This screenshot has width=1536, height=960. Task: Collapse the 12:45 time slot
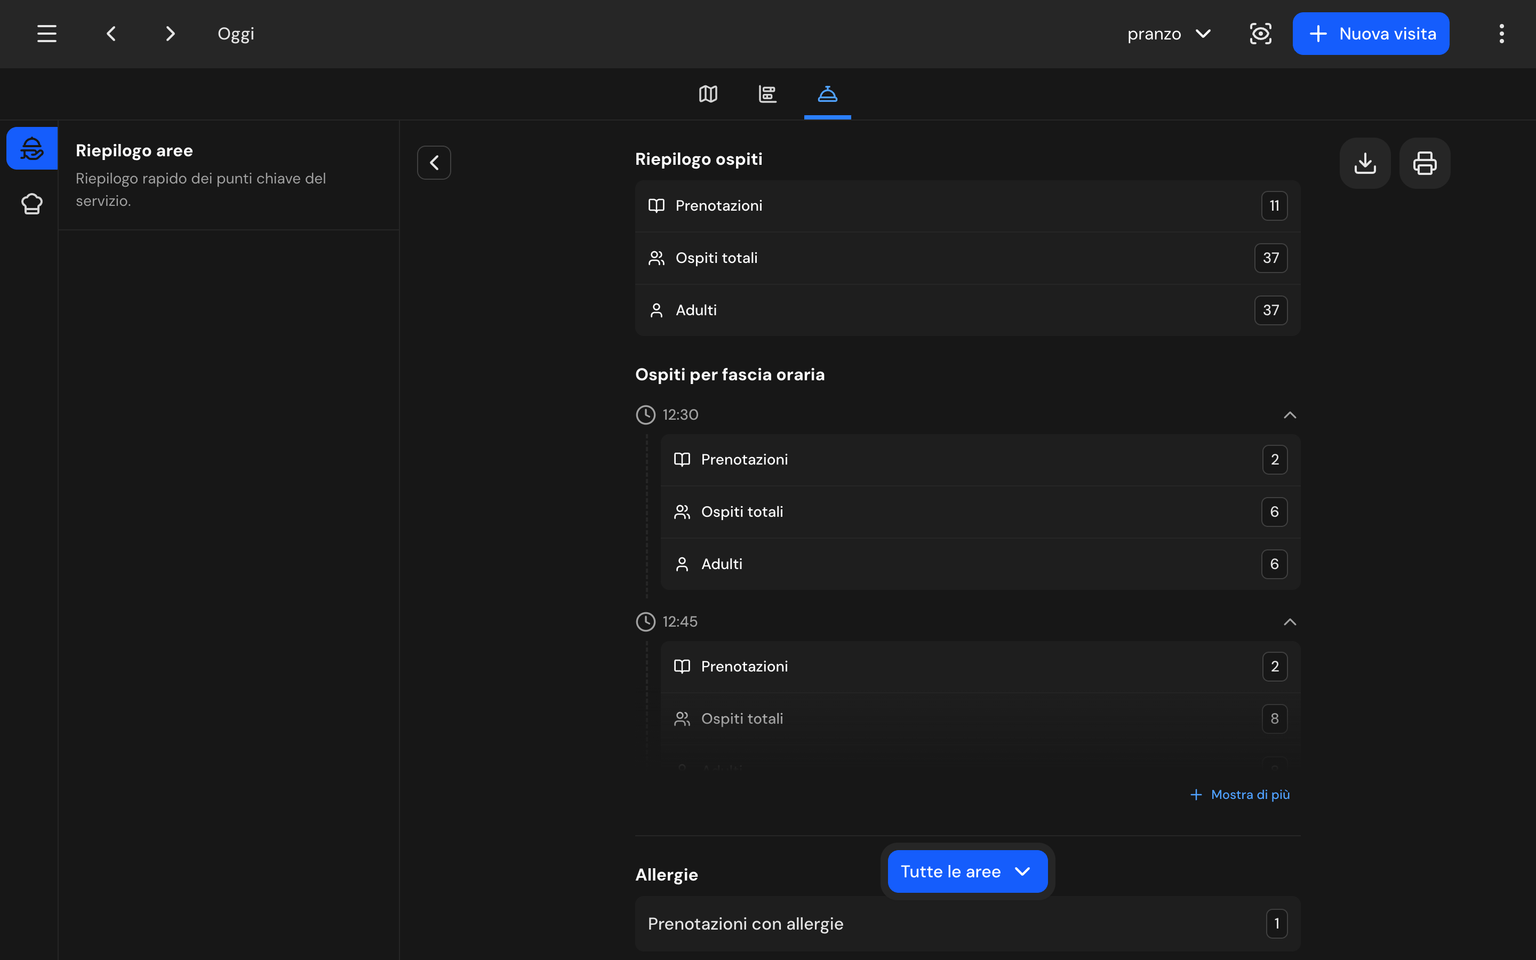coord(1290,622)
